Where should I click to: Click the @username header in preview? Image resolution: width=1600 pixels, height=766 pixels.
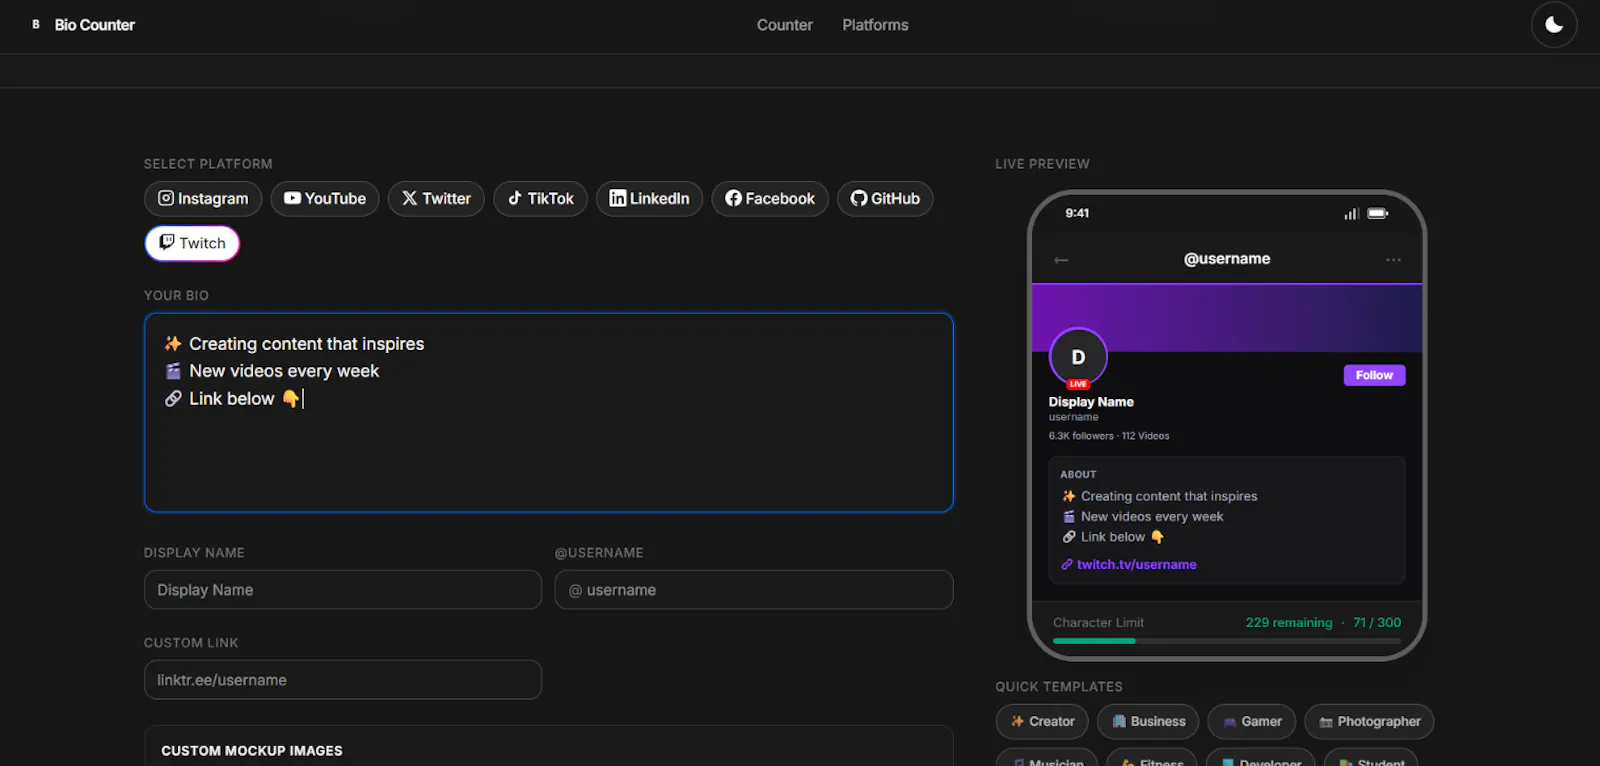[x=1227, y=259]
